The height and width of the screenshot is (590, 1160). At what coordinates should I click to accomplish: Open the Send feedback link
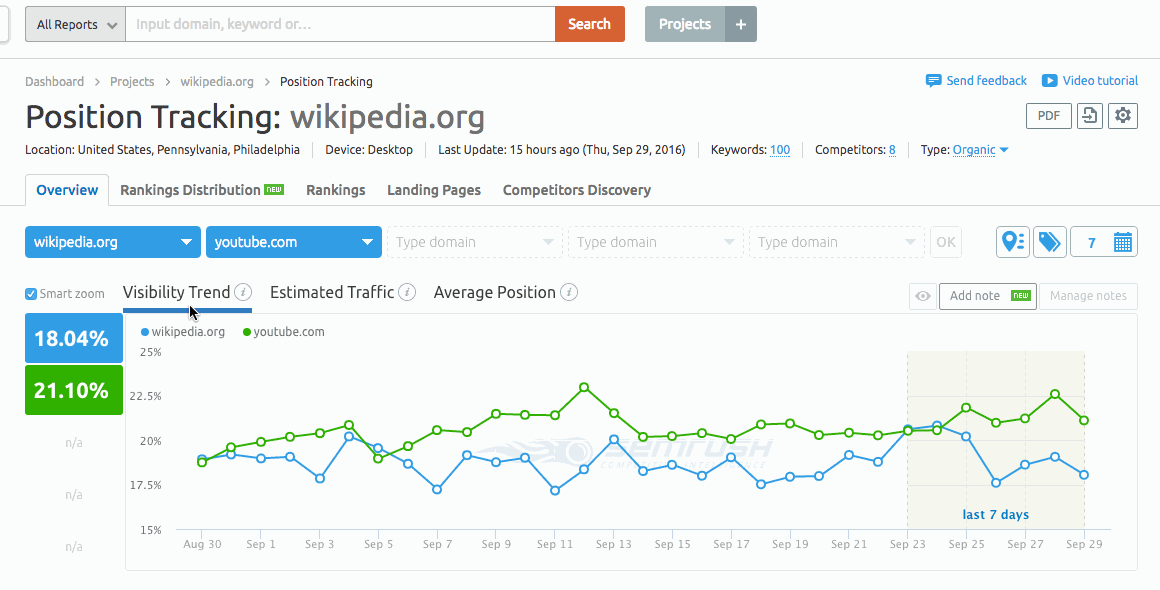point(987,81)
